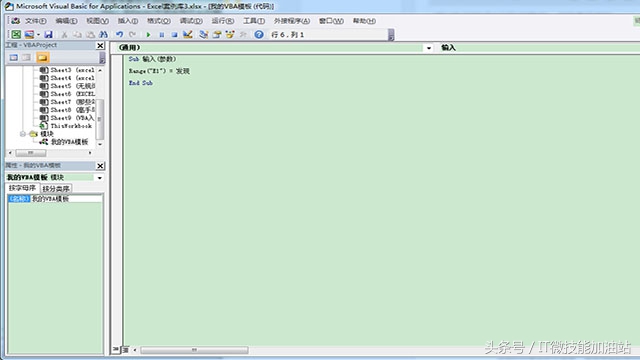The image size is (640, 360).
Task: Select Sheet3 in project tree
Action: coord(67,70)
